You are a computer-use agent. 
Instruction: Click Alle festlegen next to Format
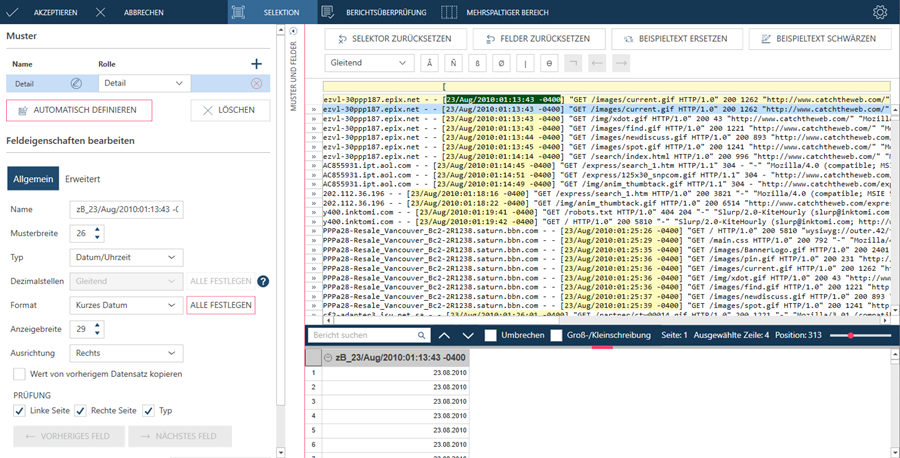tap(221, 305)
